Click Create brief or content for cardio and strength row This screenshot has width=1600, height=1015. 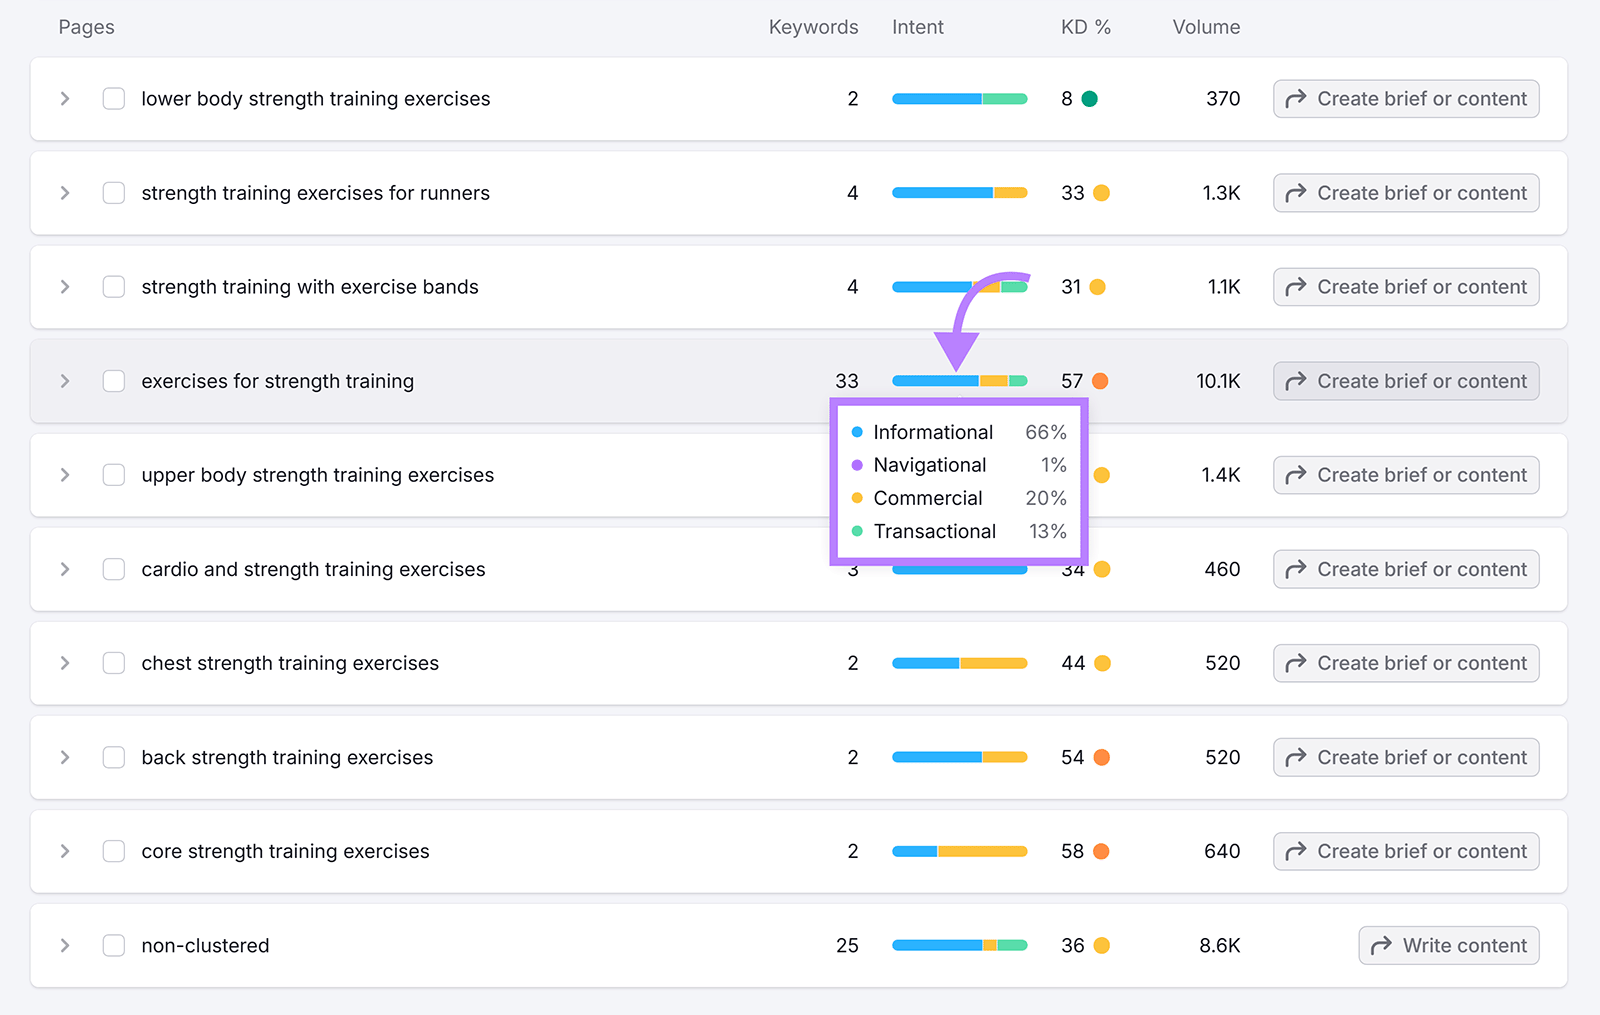point(1406,569)
